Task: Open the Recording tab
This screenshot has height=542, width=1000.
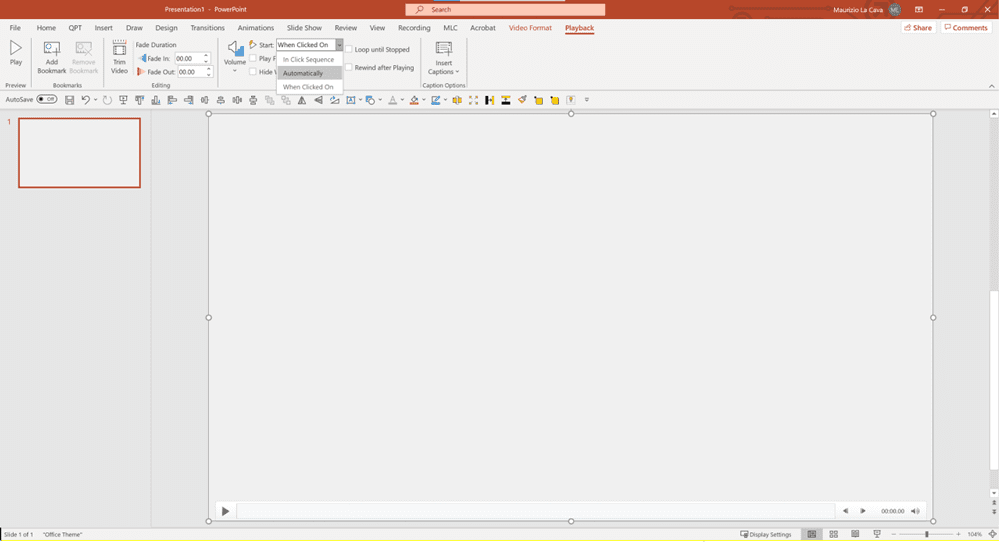Action: coord(414,28)
